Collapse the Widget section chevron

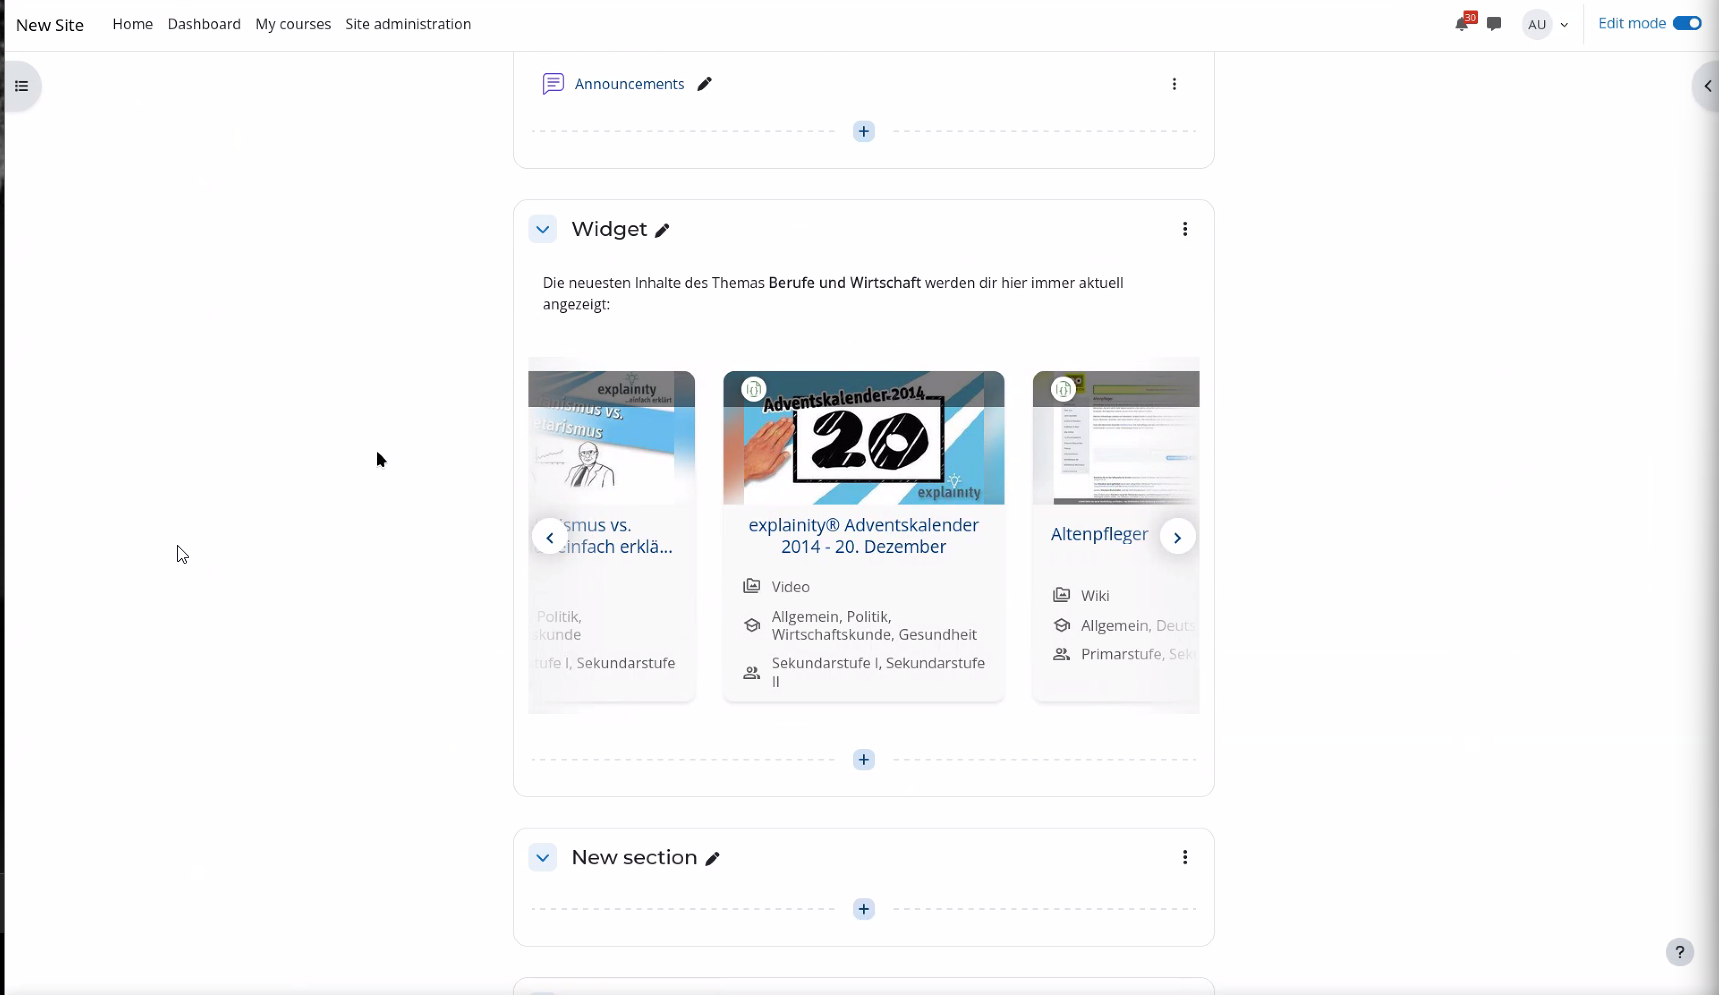[542, 229]
